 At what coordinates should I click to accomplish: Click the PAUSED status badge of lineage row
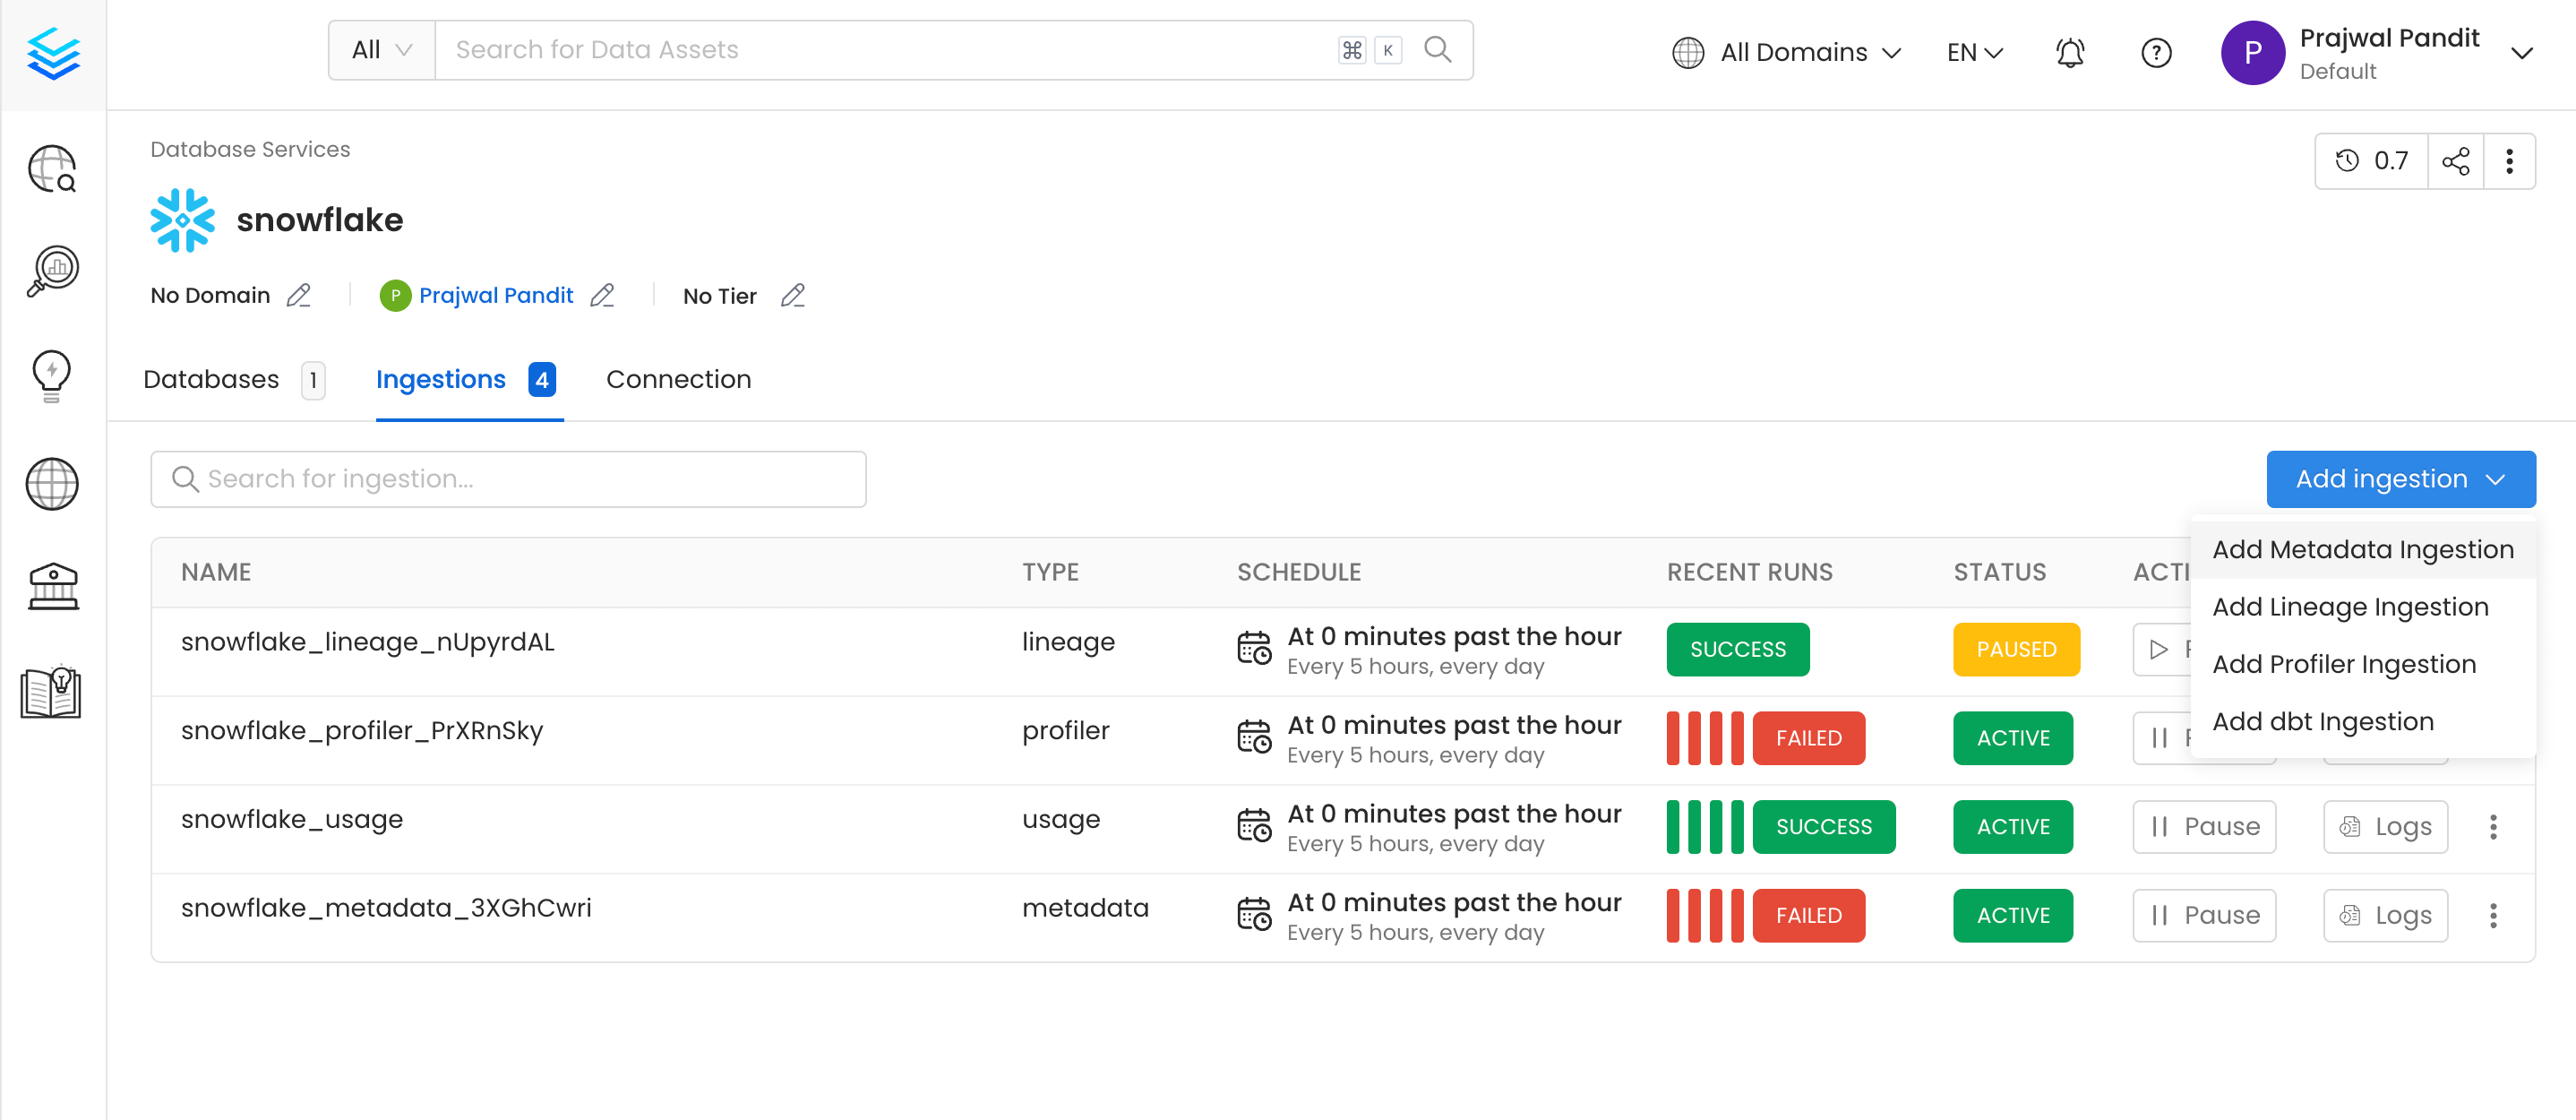coord(2016,650)
